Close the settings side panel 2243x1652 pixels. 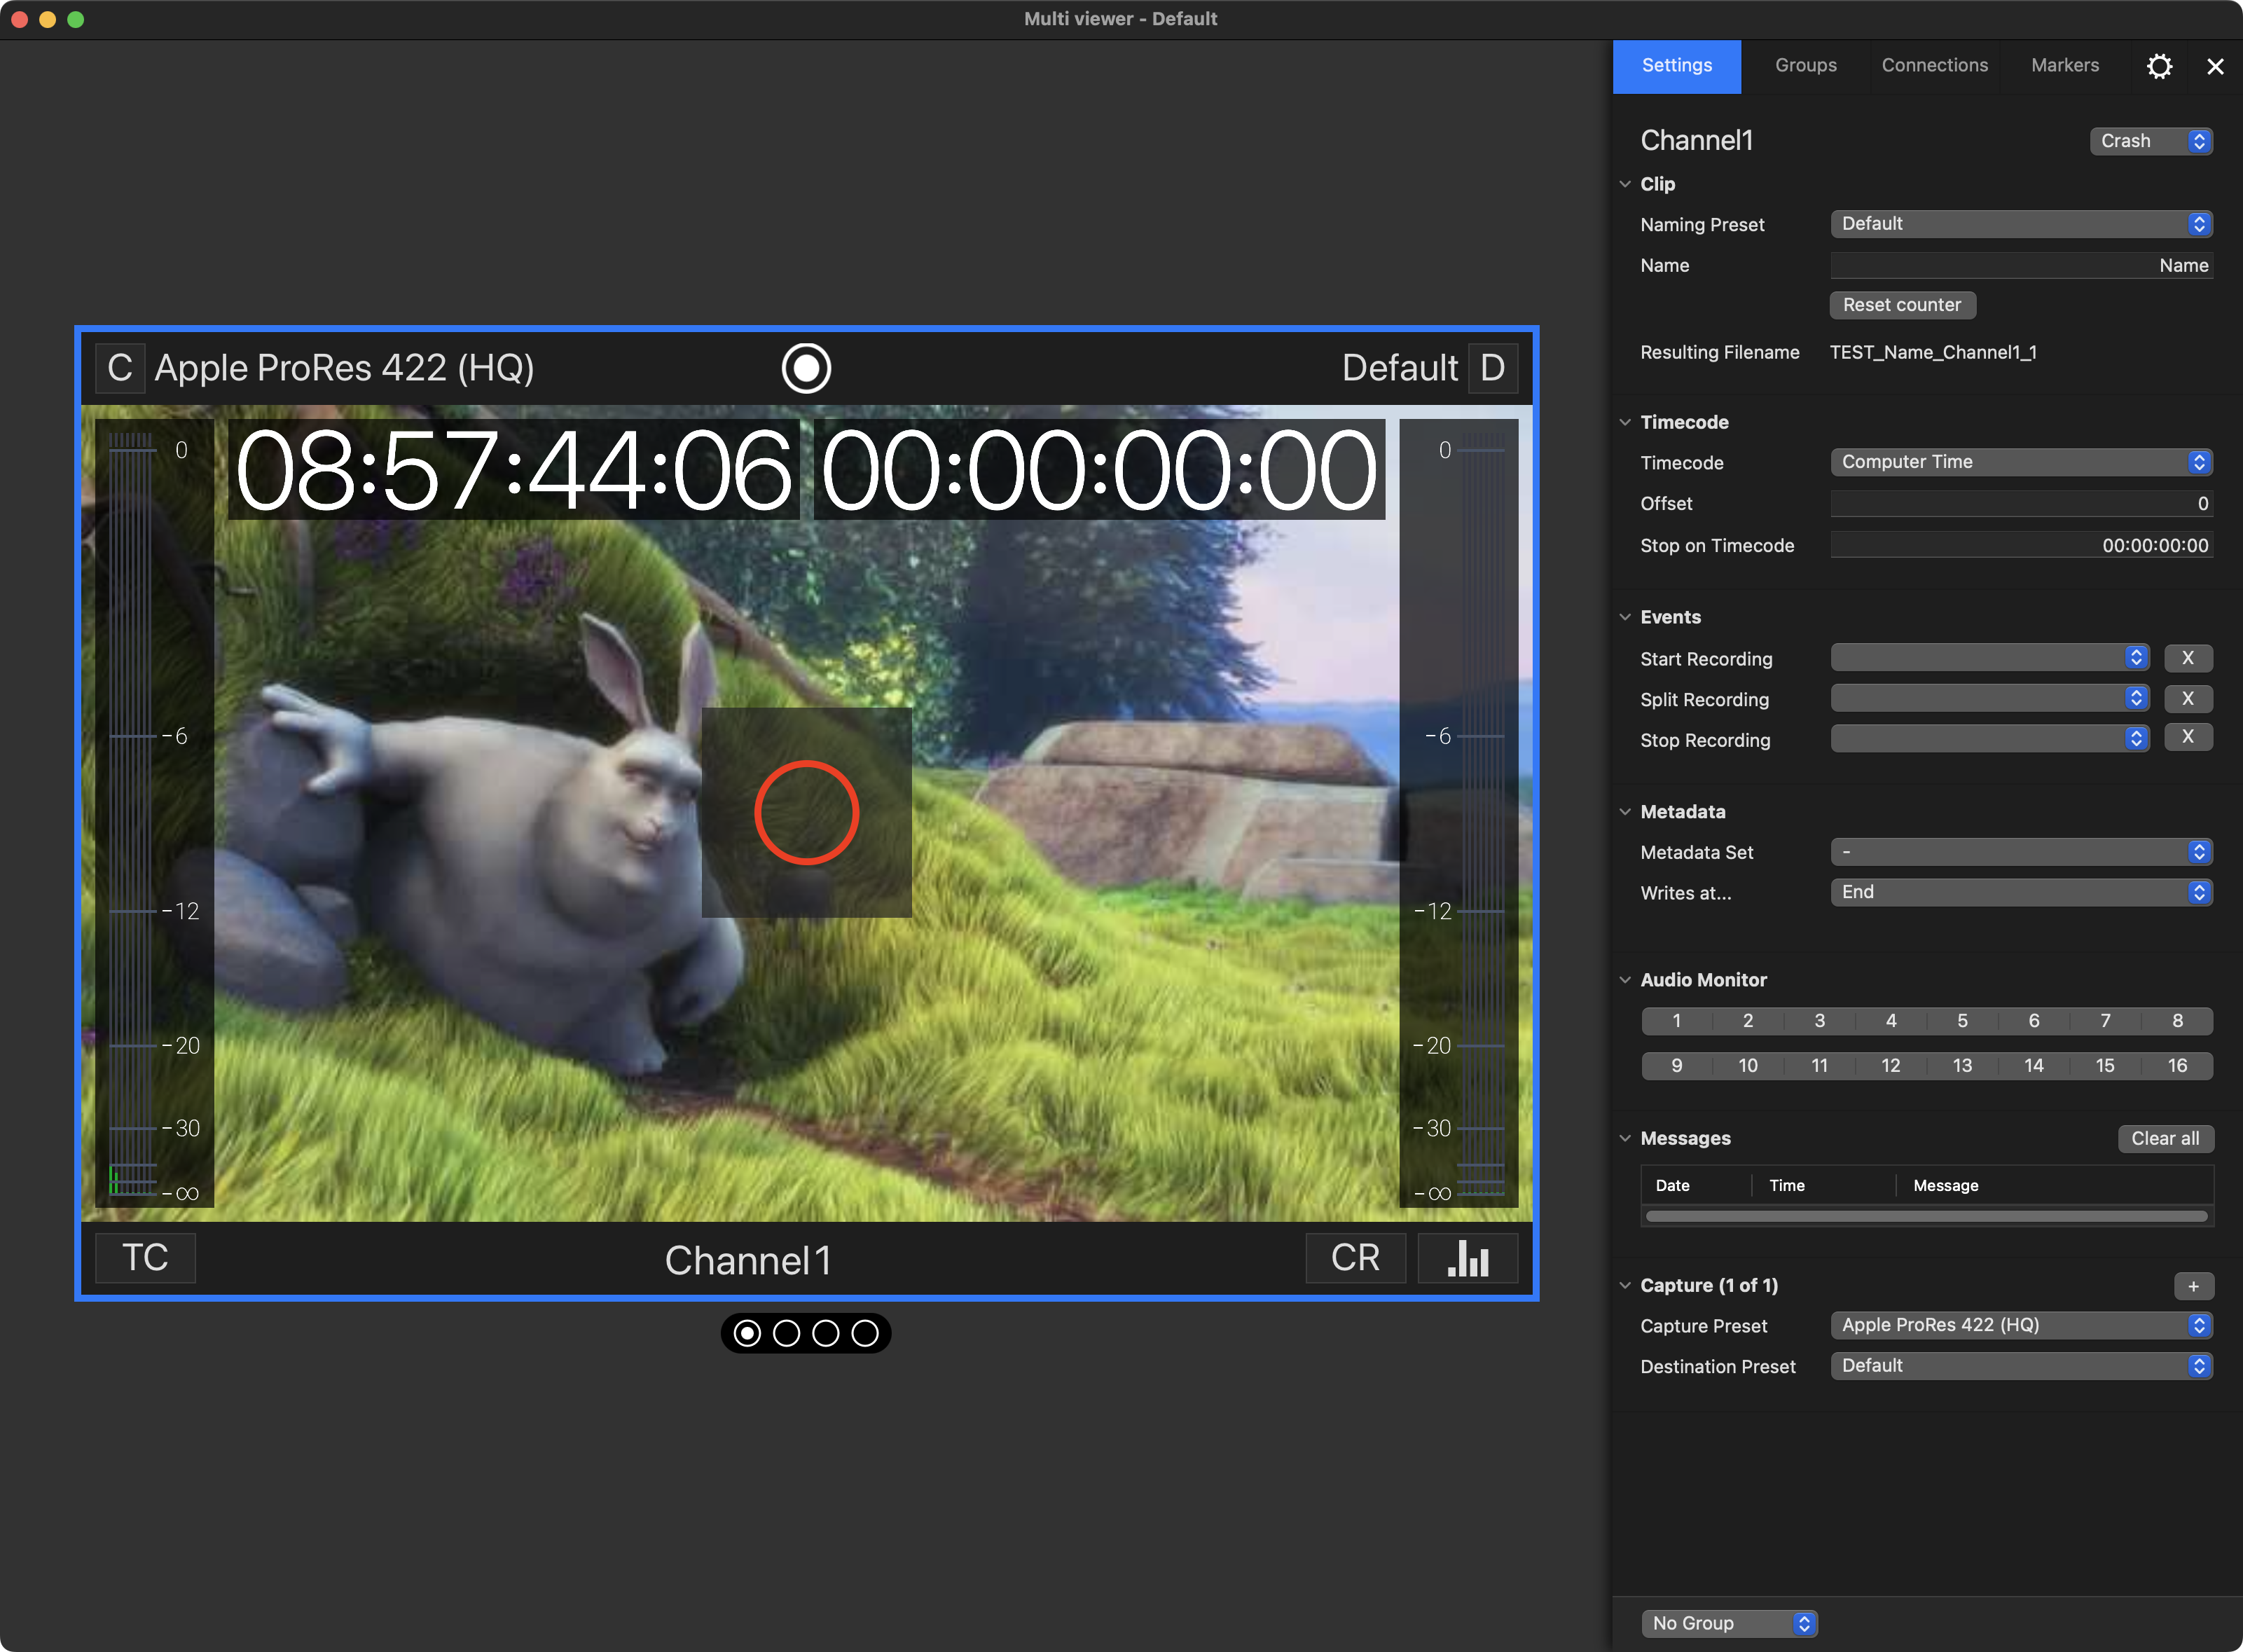[x=2215, y=66]
